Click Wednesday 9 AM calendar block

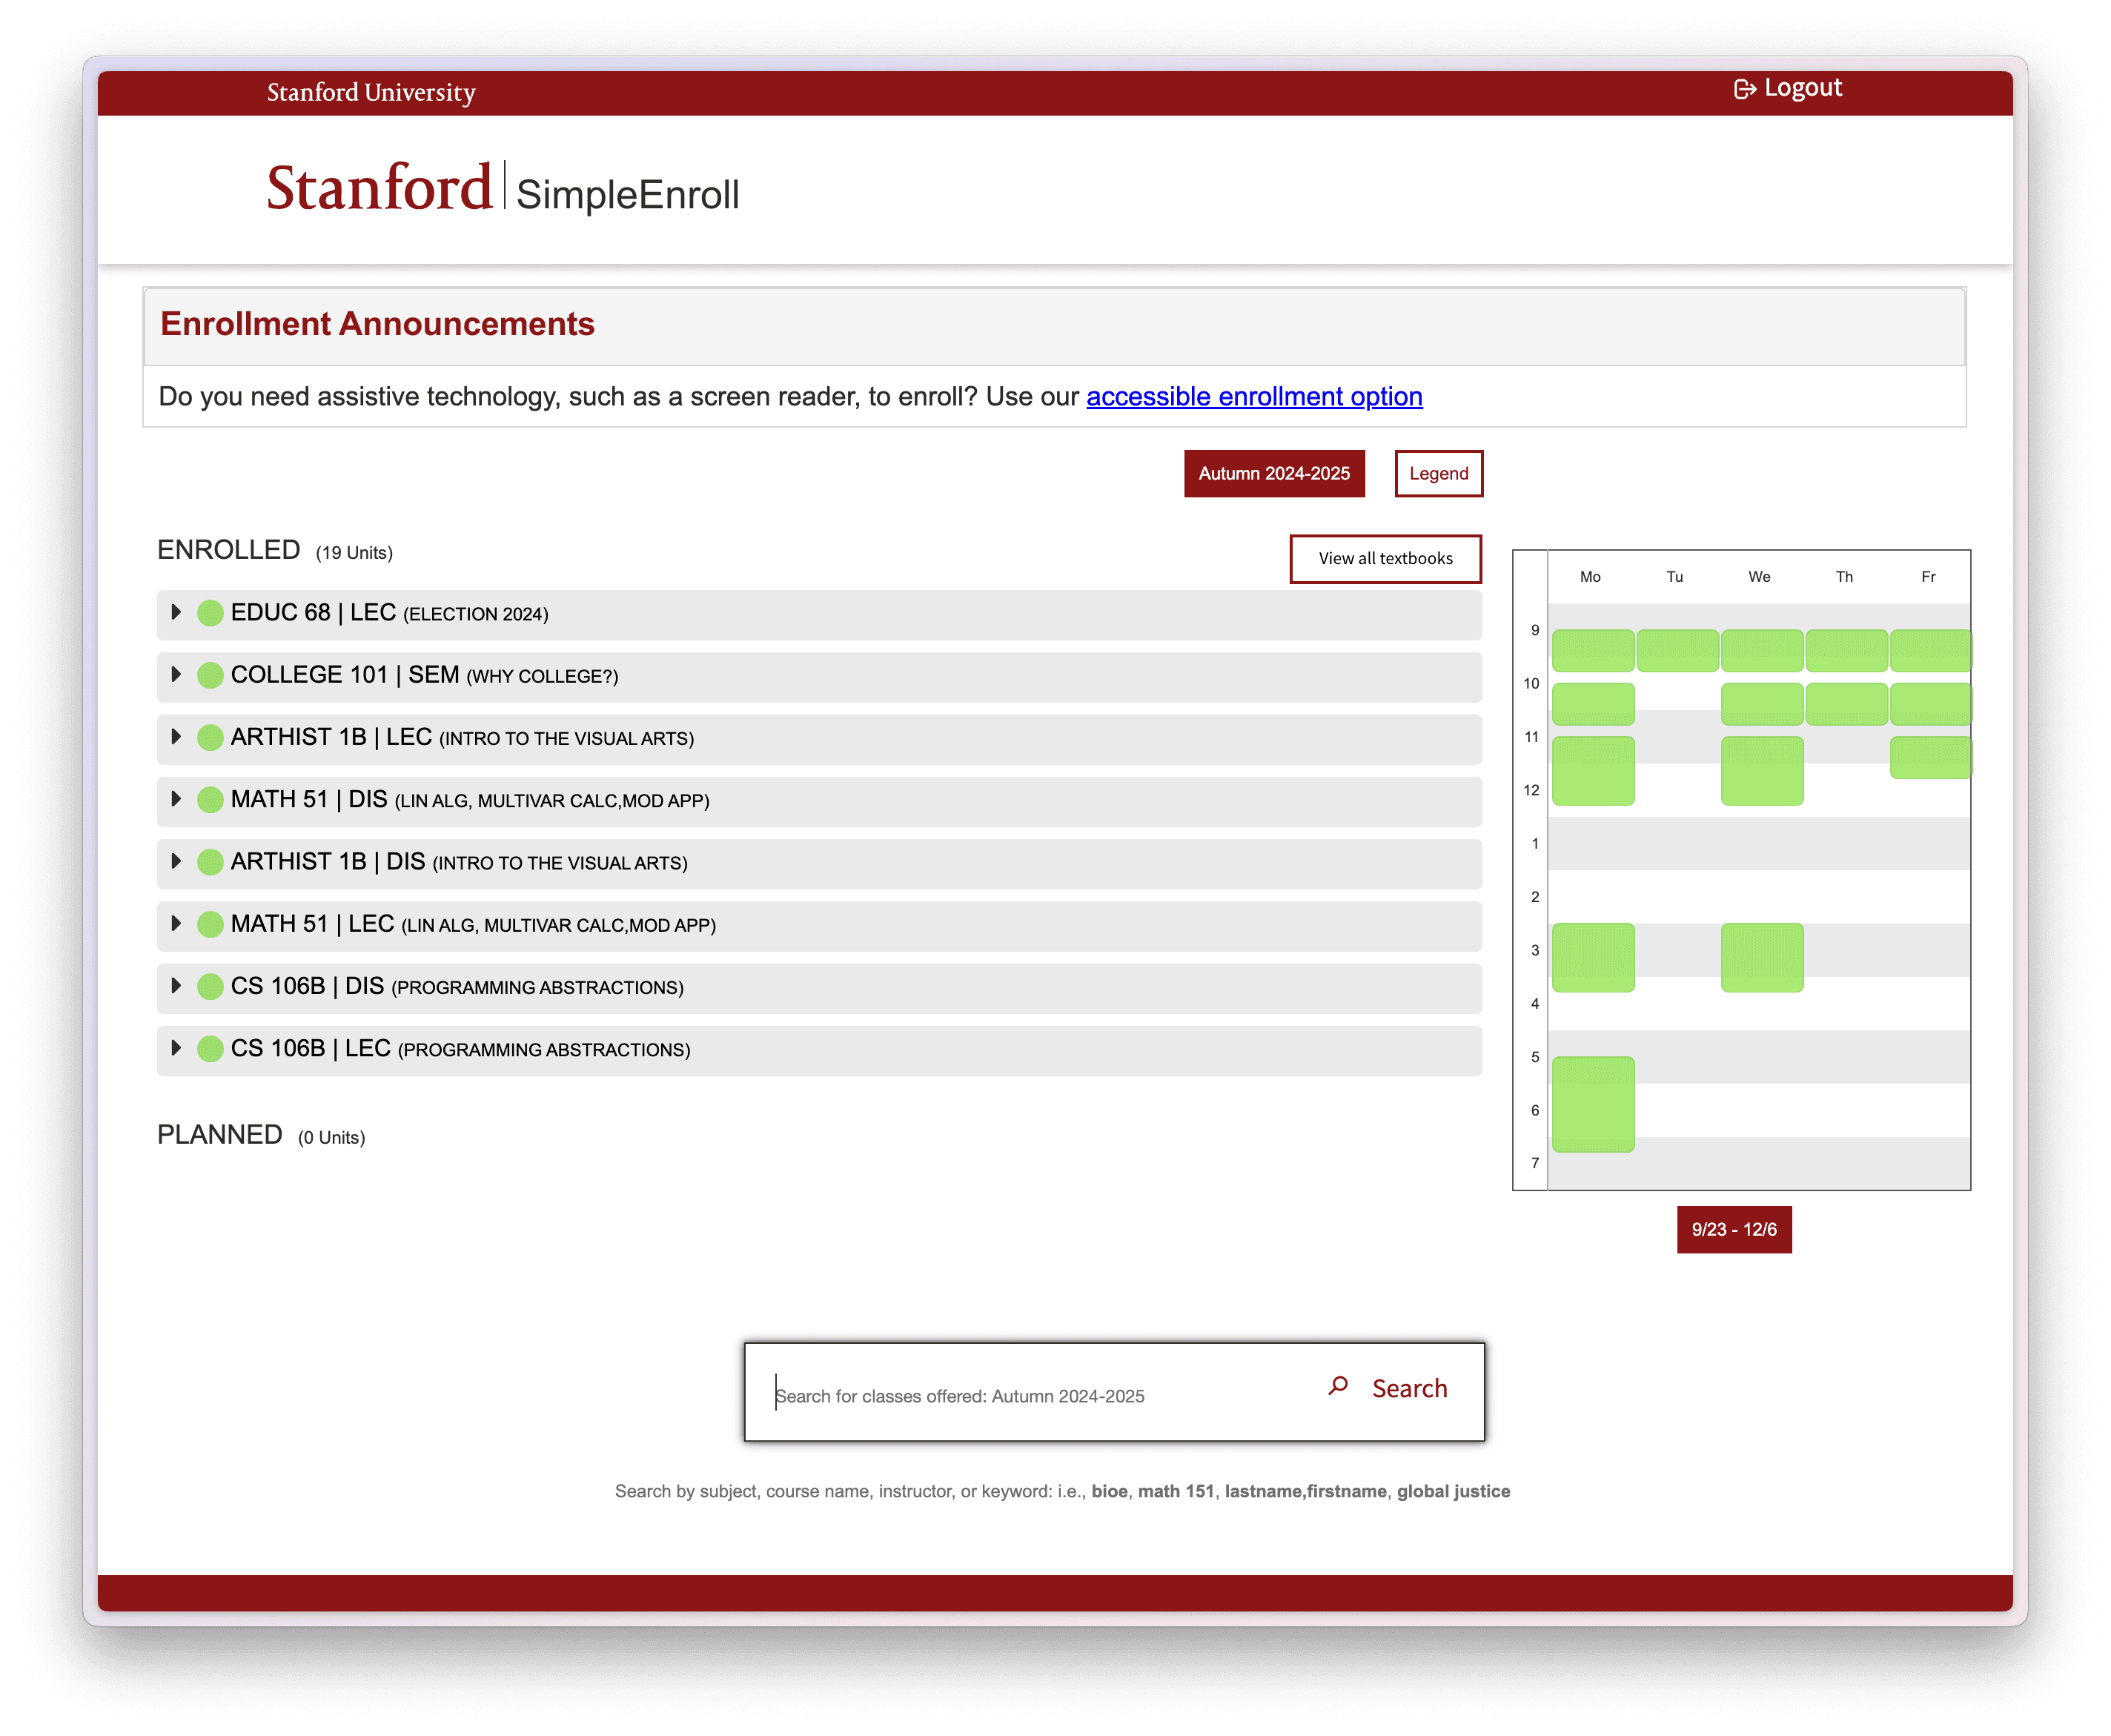[1762, 650]
